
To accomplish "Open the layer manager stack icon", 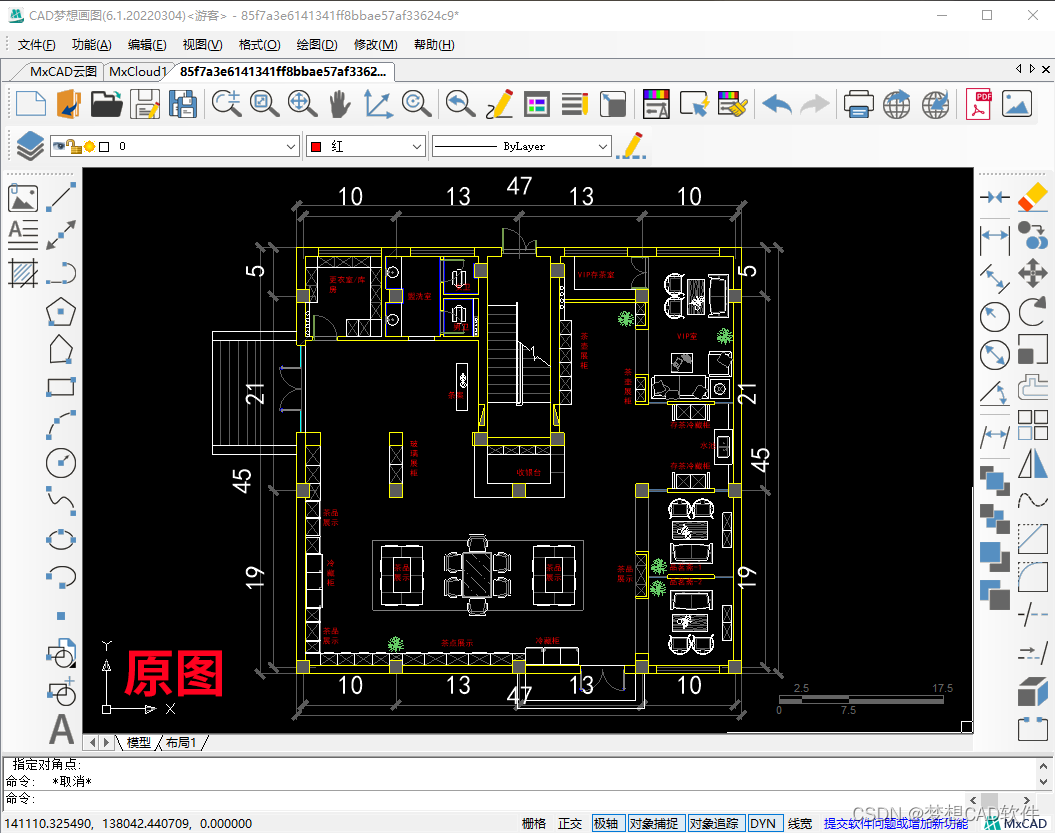I will click(30, 146).
